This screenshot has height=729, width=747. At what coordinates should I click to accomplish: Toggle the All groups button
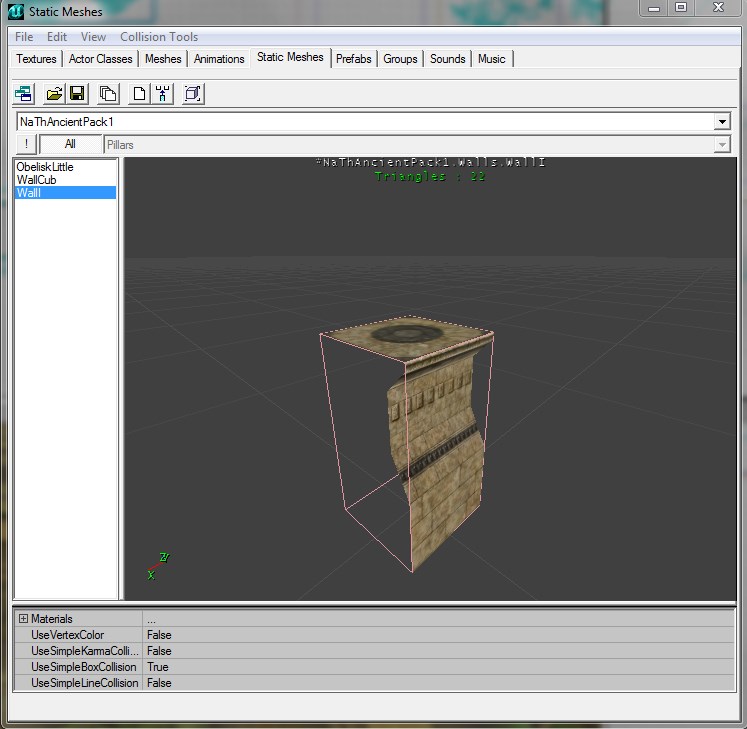click(x=70, y=144)
